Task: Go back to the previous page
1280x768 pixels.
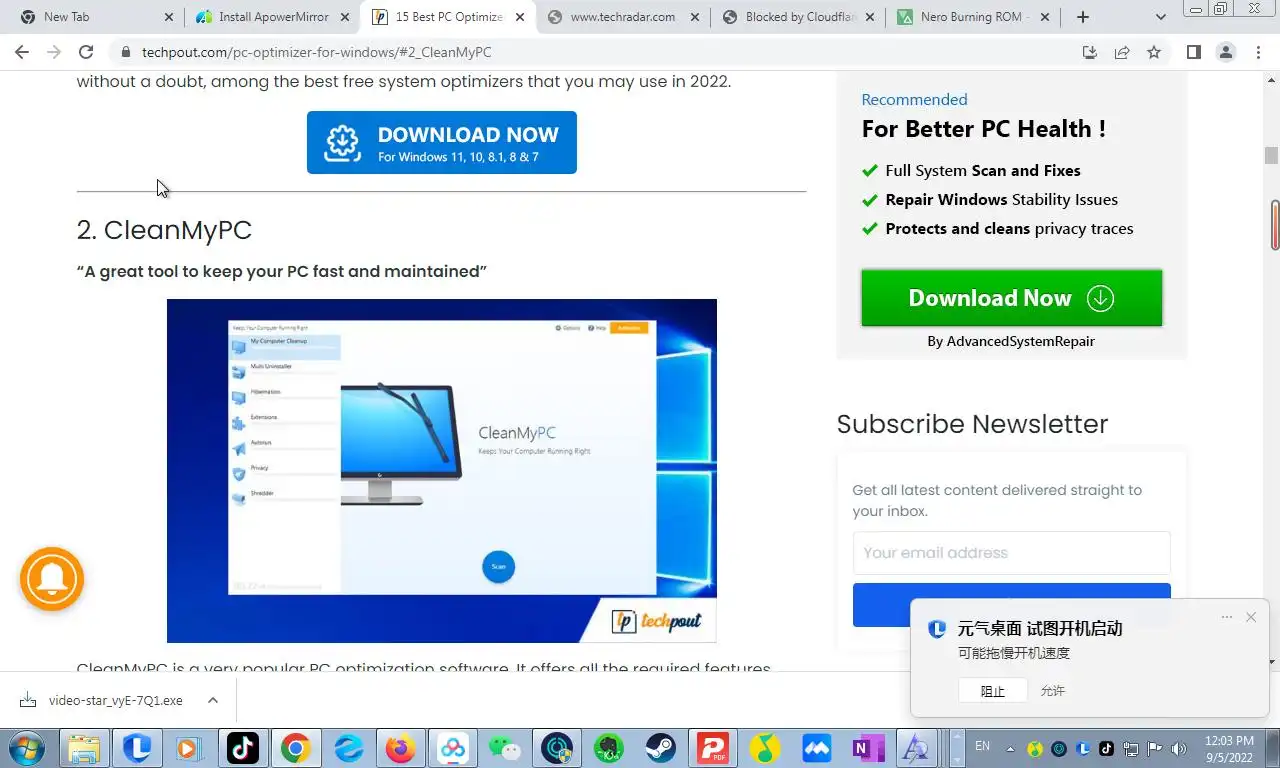Action: click(x=22, y=52)
